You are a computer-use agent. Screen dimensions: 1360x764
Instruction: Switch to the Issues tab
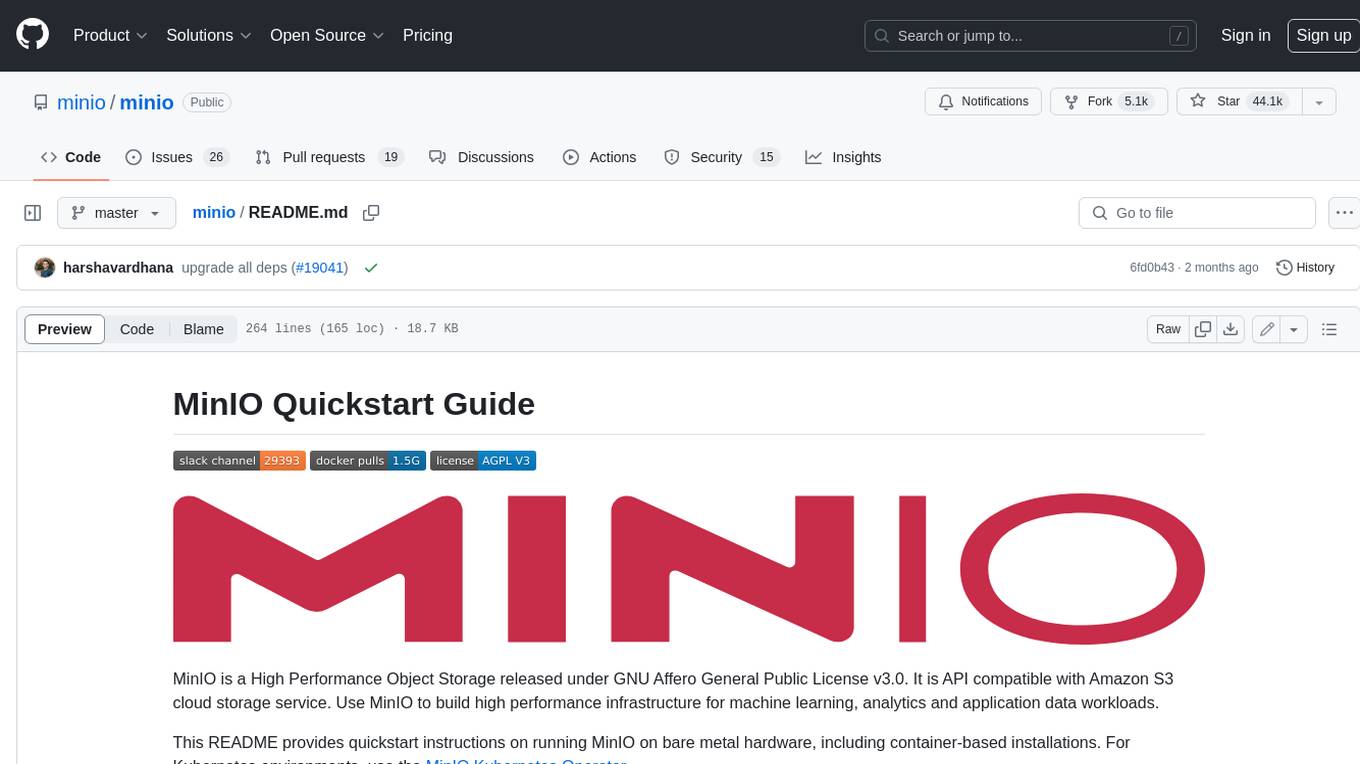tap(177, 157)
